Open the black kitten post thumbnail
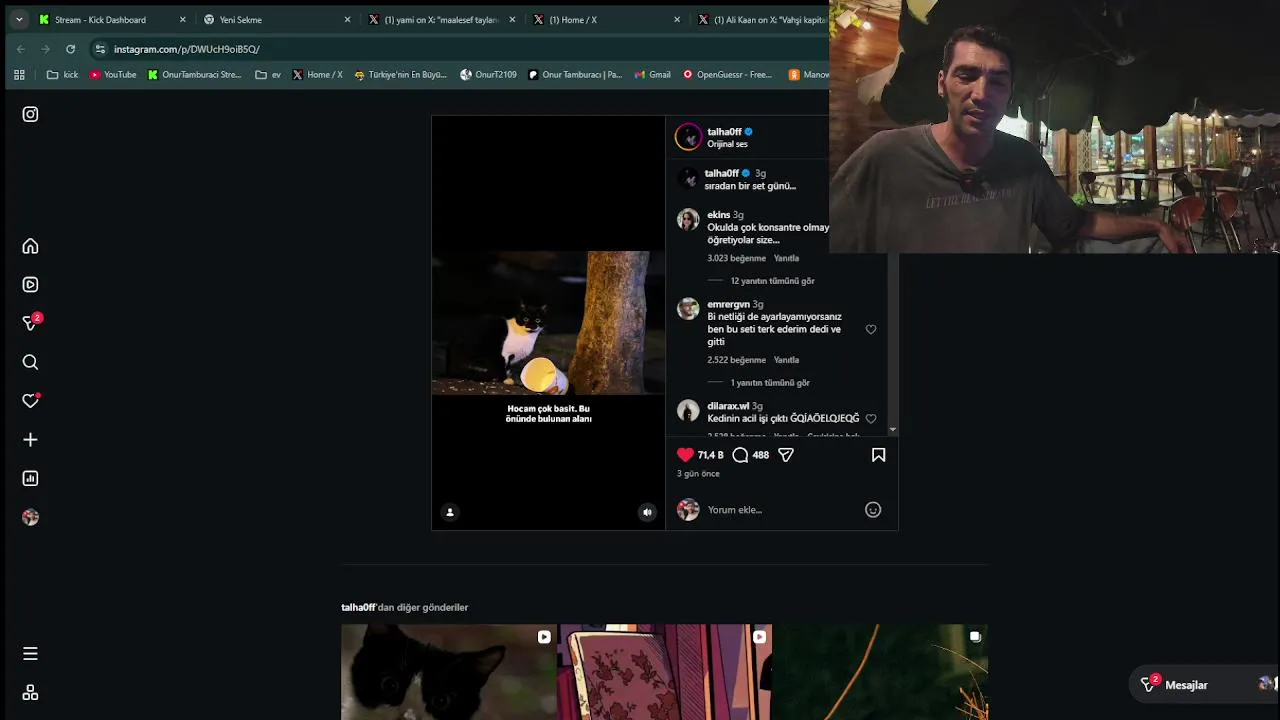Image resolution: width=1280 pixels, height=720 pixels. (448, 672)
